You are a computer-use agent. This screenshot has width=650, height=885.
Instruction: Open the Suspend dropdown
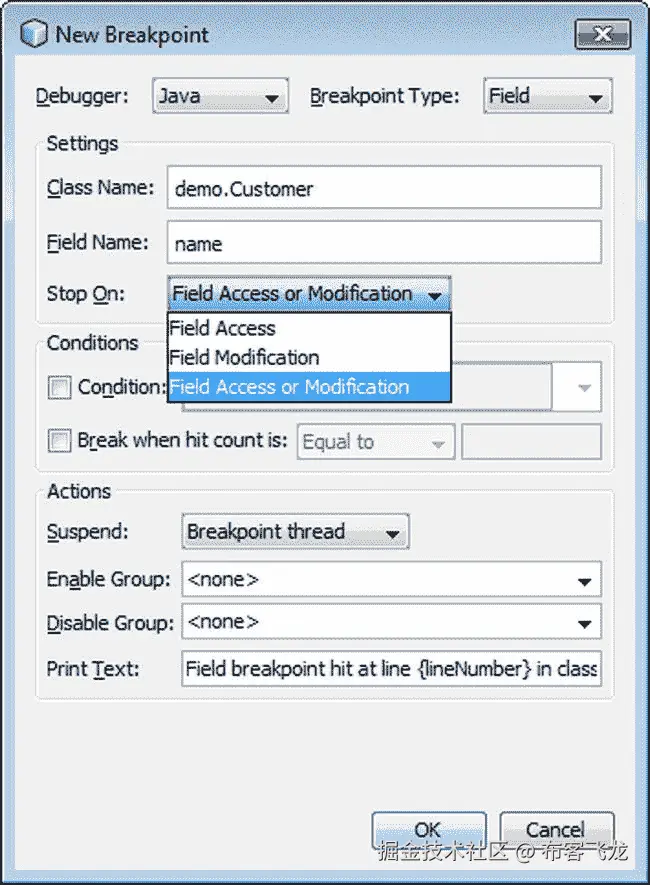coord(294,531)
